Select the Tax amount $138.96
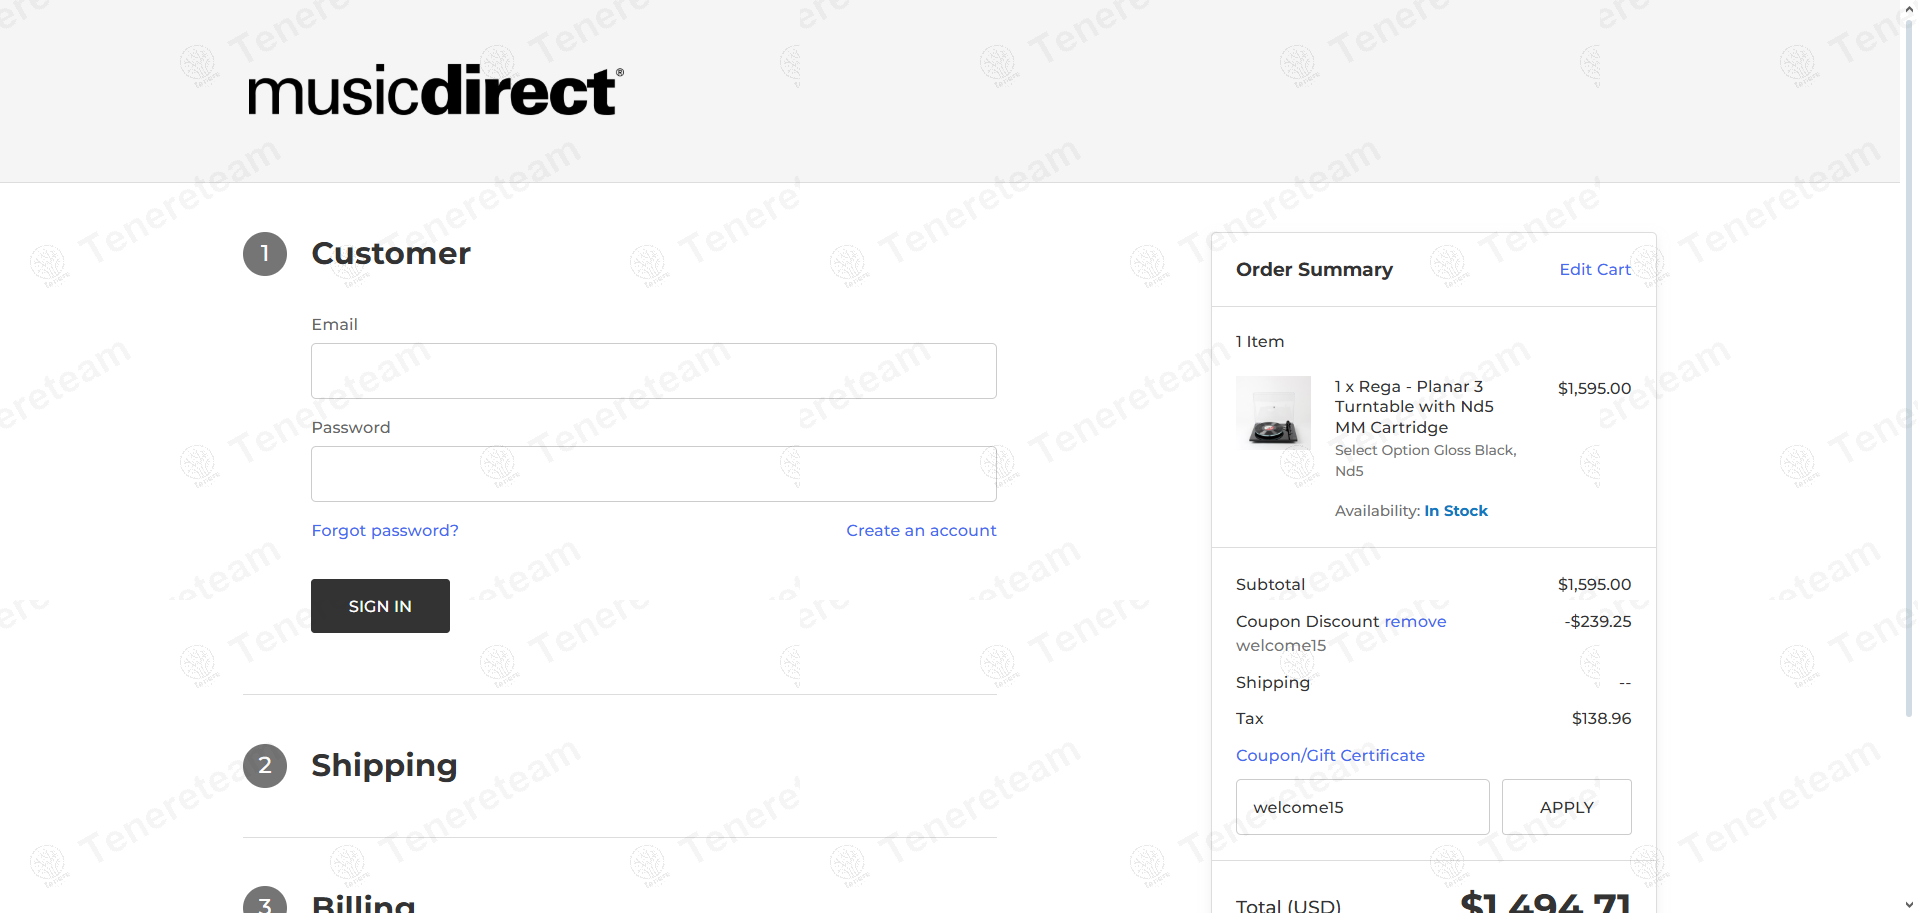The image size is (1918, 913). 1601,718
